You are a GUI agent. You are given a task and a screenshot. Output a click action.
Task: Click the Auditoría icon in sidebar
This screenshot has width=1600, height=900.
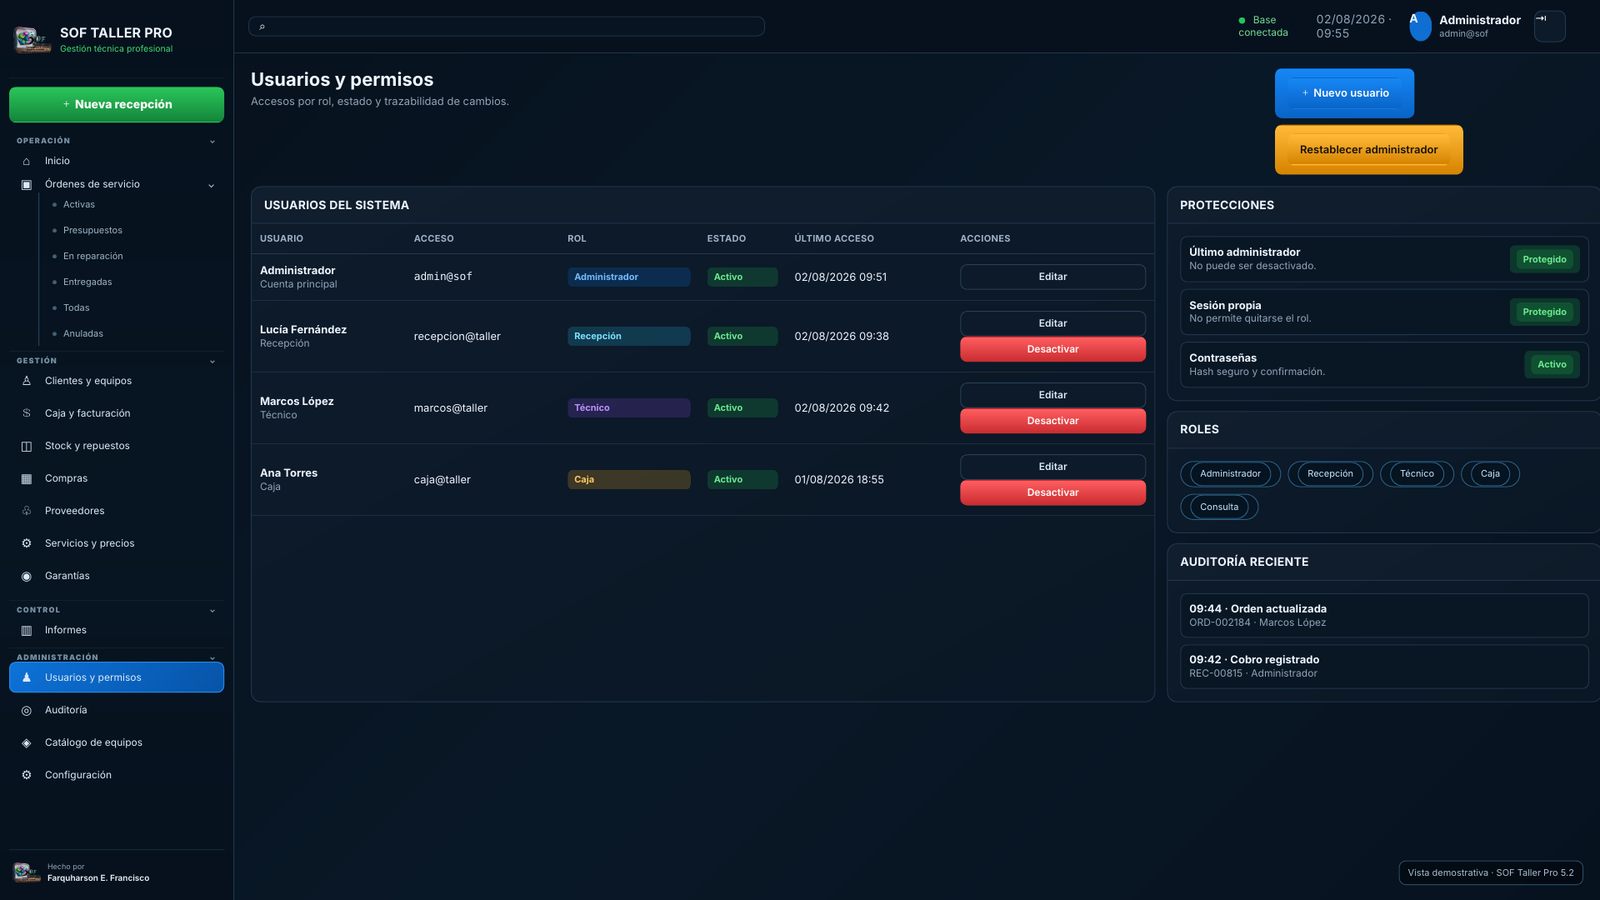26,710
